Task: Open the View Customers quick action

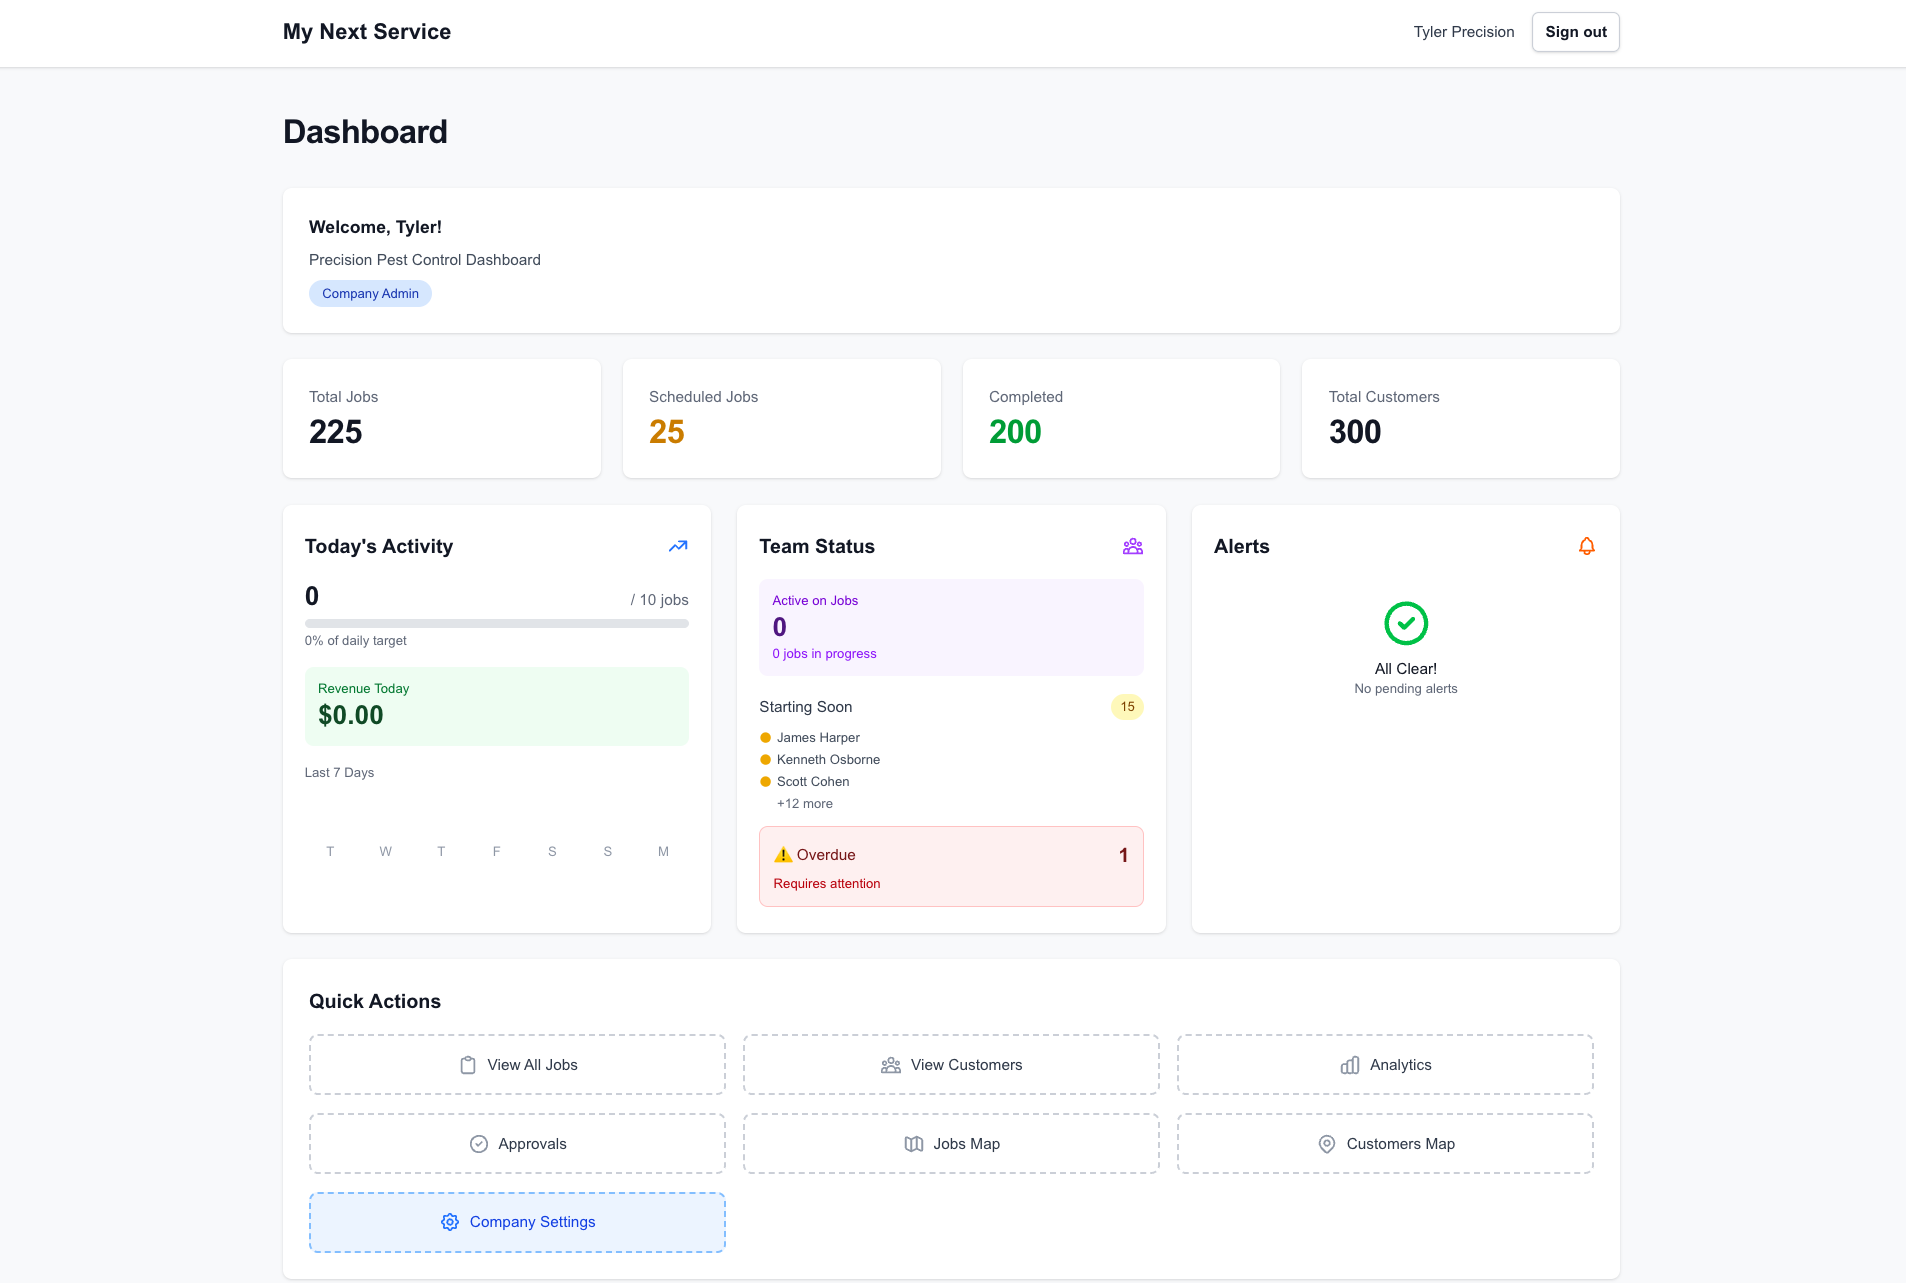Action: click(950, 1065)
